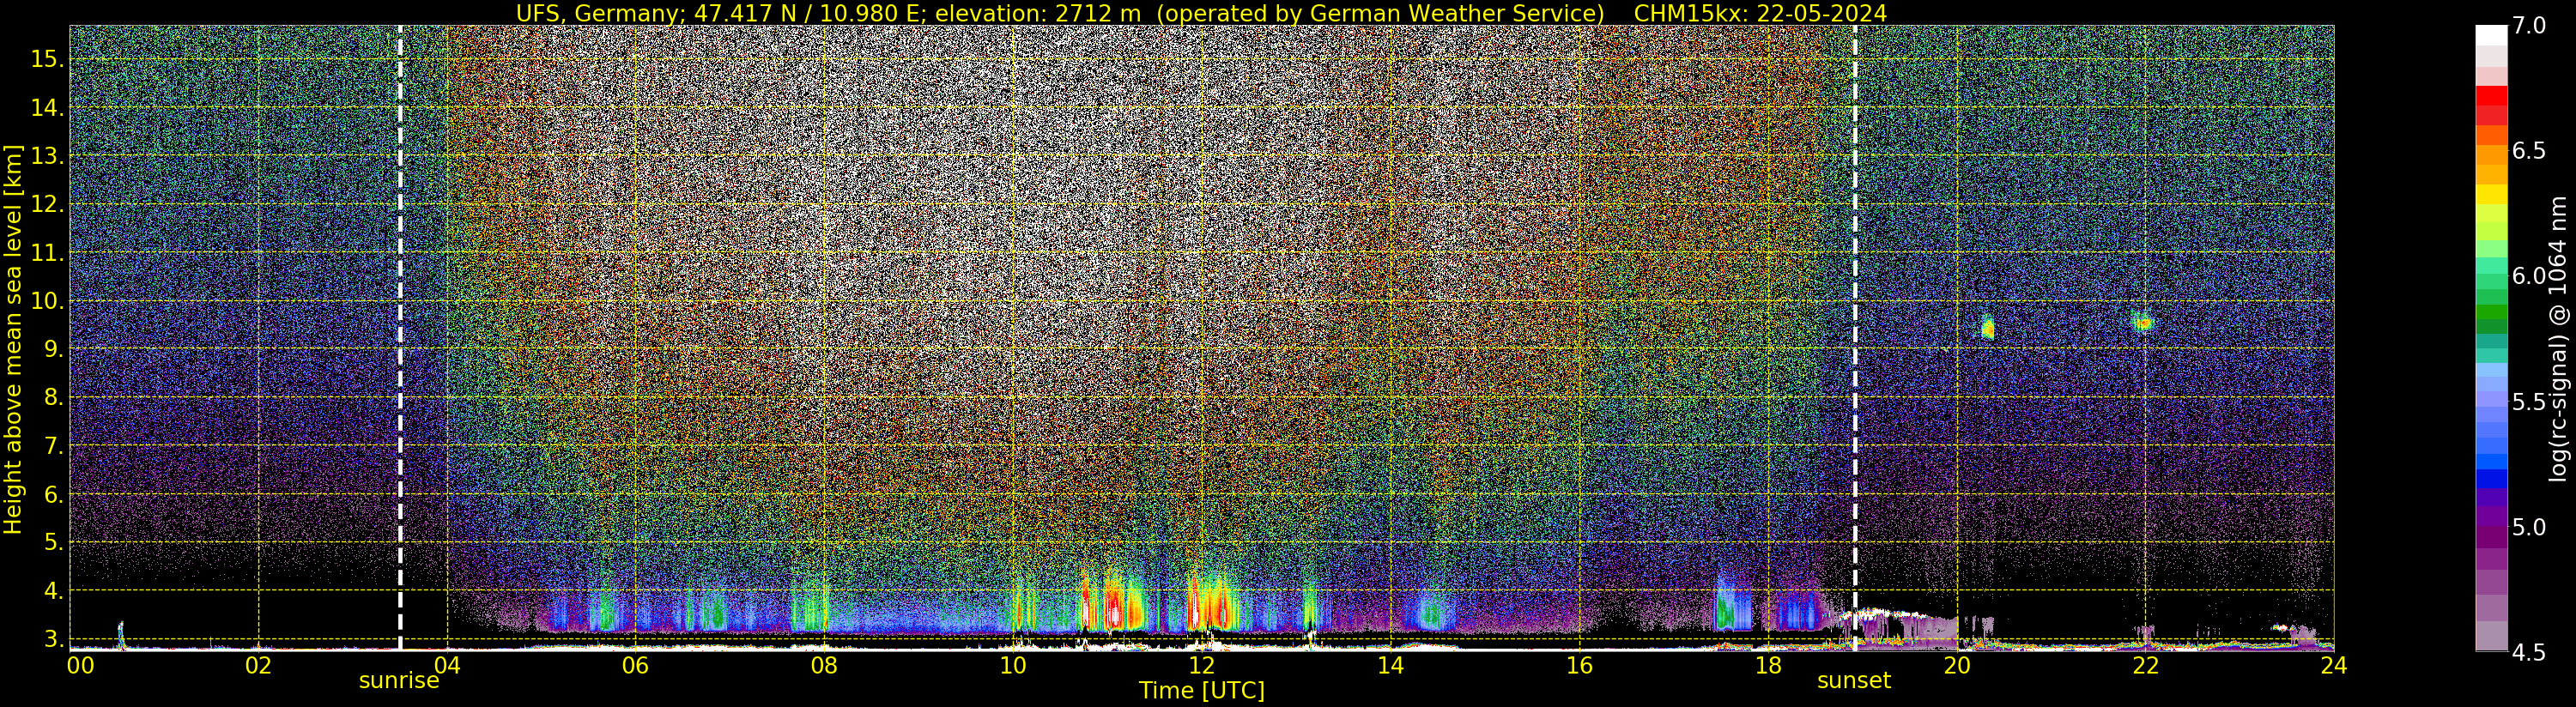Image resolution: width=2576 pixels, height=707 pixels.
Task: Click the '10' time axis tick label
Action: 1013,665
